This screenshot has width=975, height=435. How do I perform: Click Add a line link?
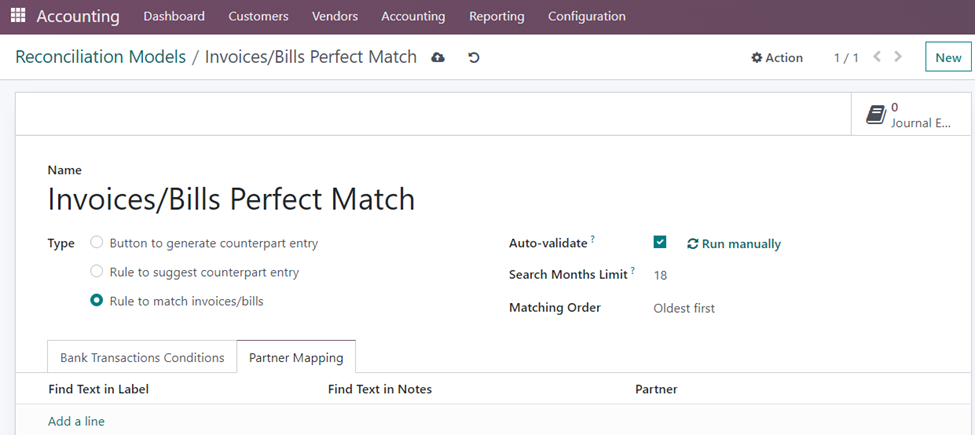pyautogui.click(x=76, y=421)
